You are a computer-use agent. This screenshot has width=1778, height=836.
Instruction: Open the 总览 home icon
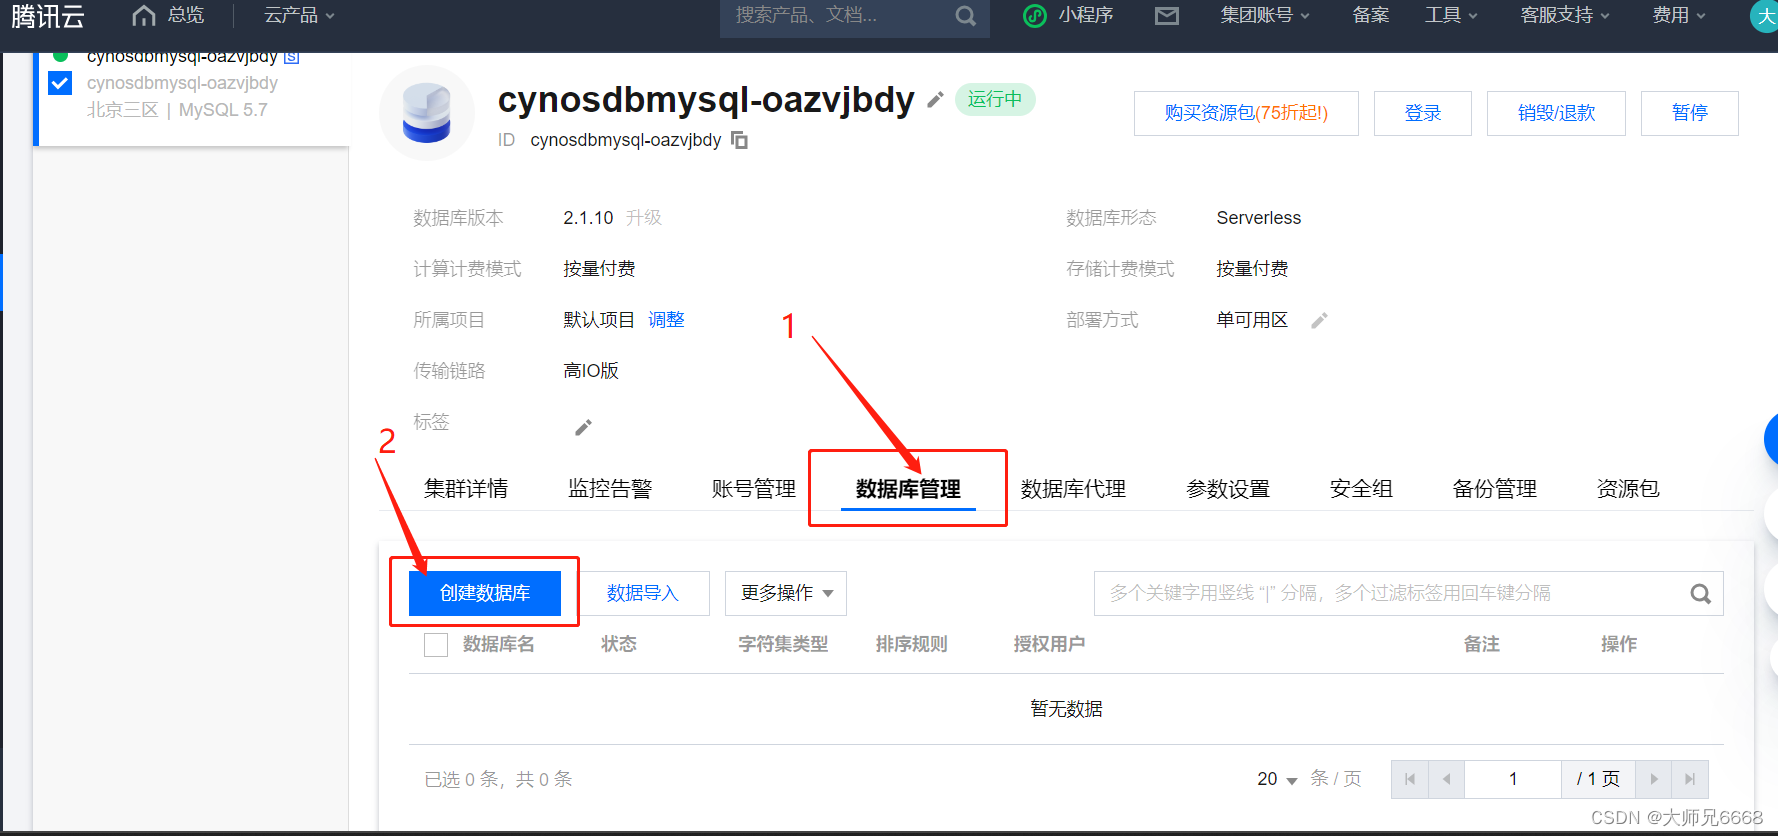[x=144, y=16]
